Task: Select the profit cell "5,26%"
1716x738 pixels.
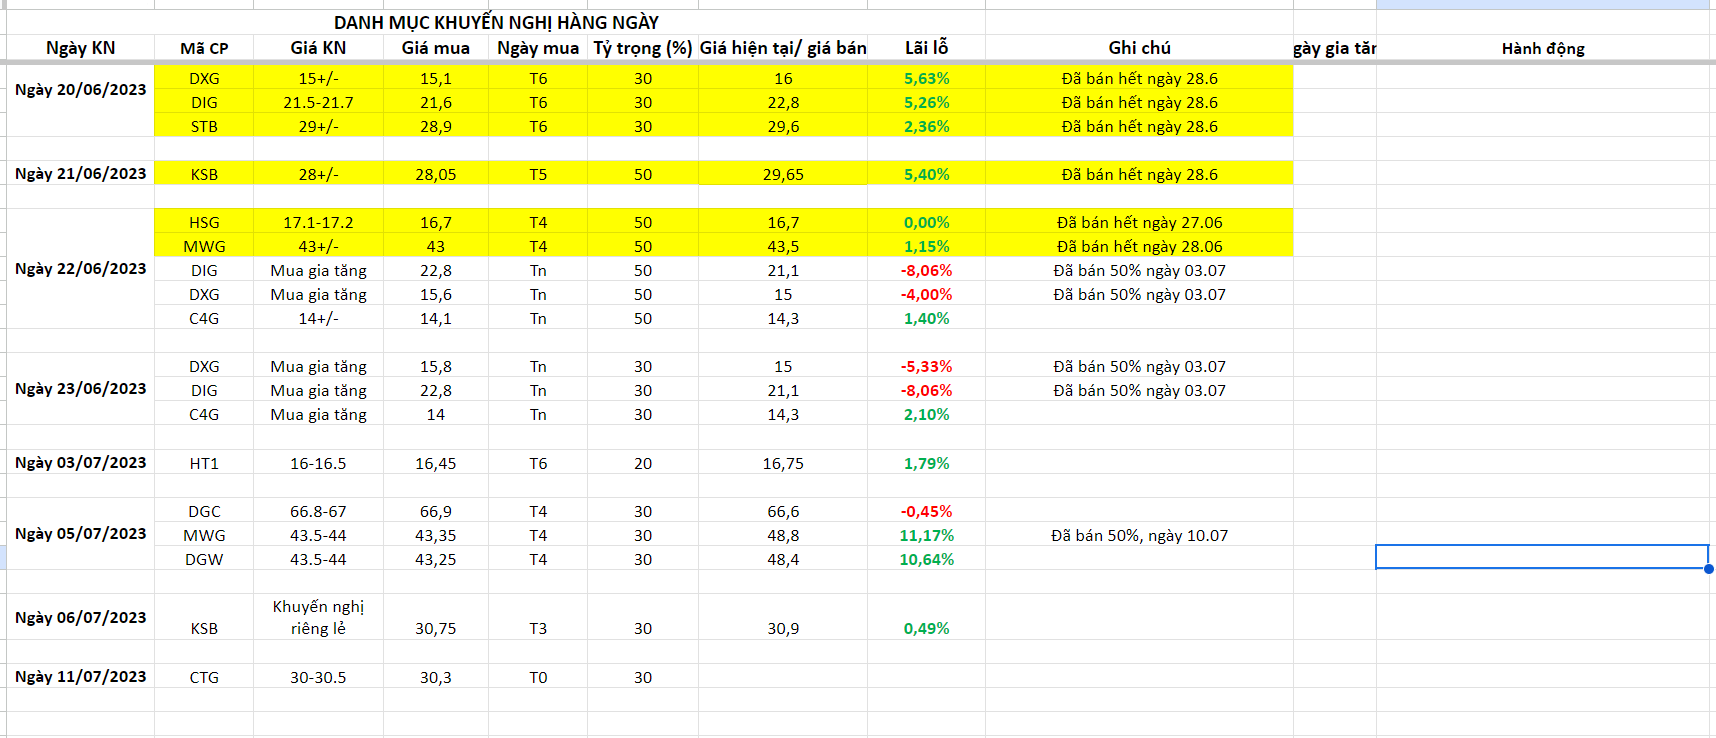Action: click(927, 102)
